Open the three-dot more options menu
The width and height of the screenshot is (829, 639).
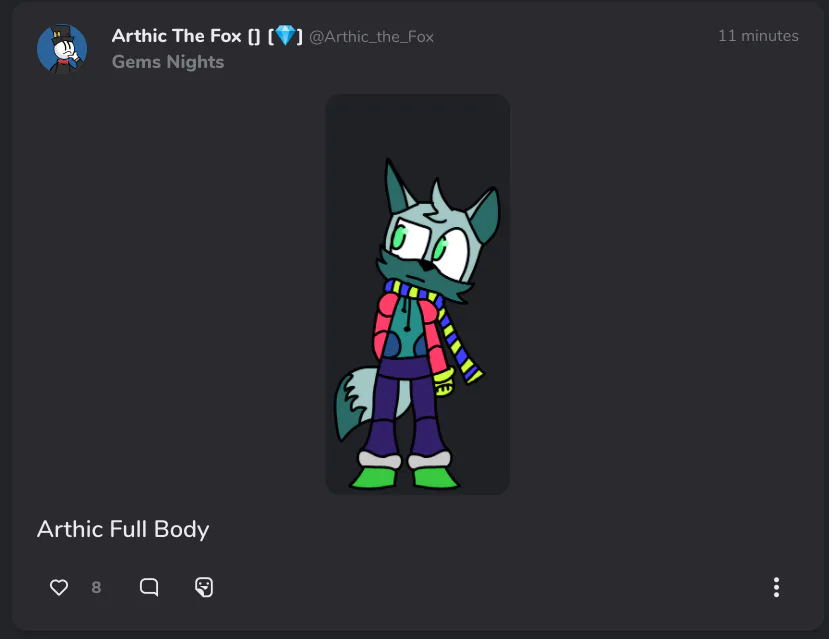tap(776, 587)
